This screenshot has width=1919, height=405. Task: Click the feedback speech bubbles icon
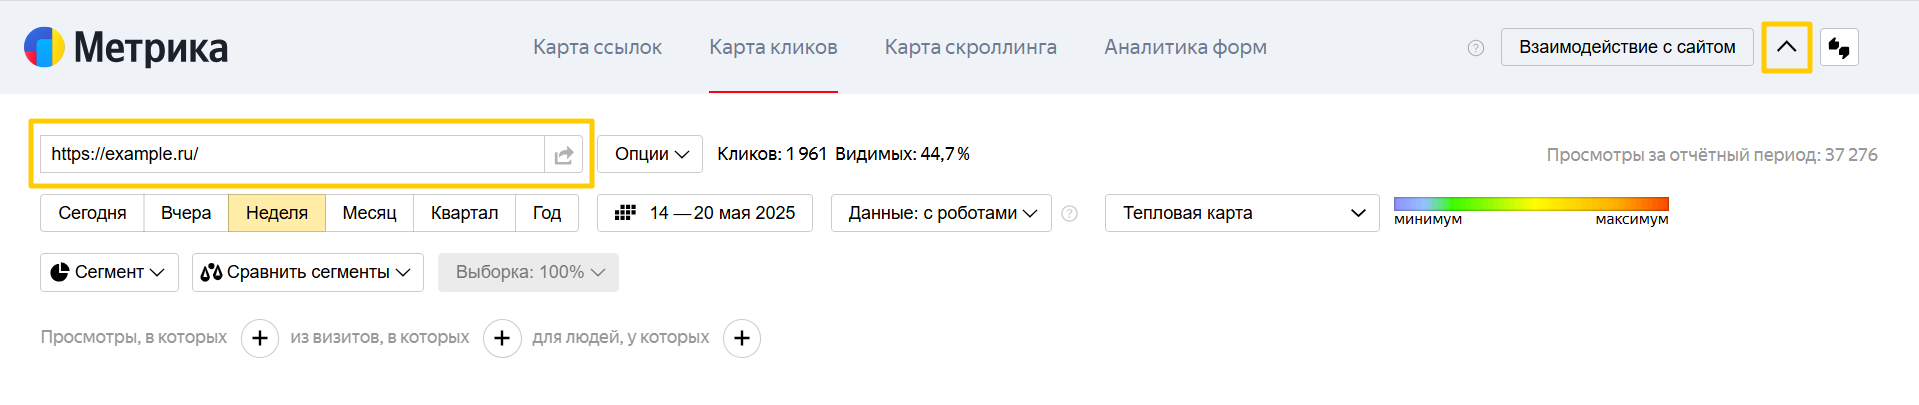point(1839,48)
